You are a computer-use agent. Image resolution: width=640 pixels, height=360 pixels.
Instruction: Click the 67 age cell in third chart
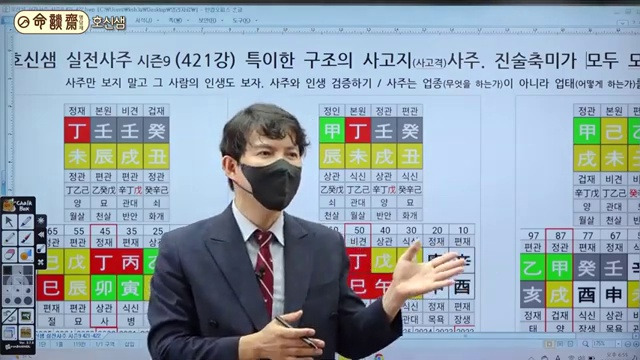coord(614,236)
